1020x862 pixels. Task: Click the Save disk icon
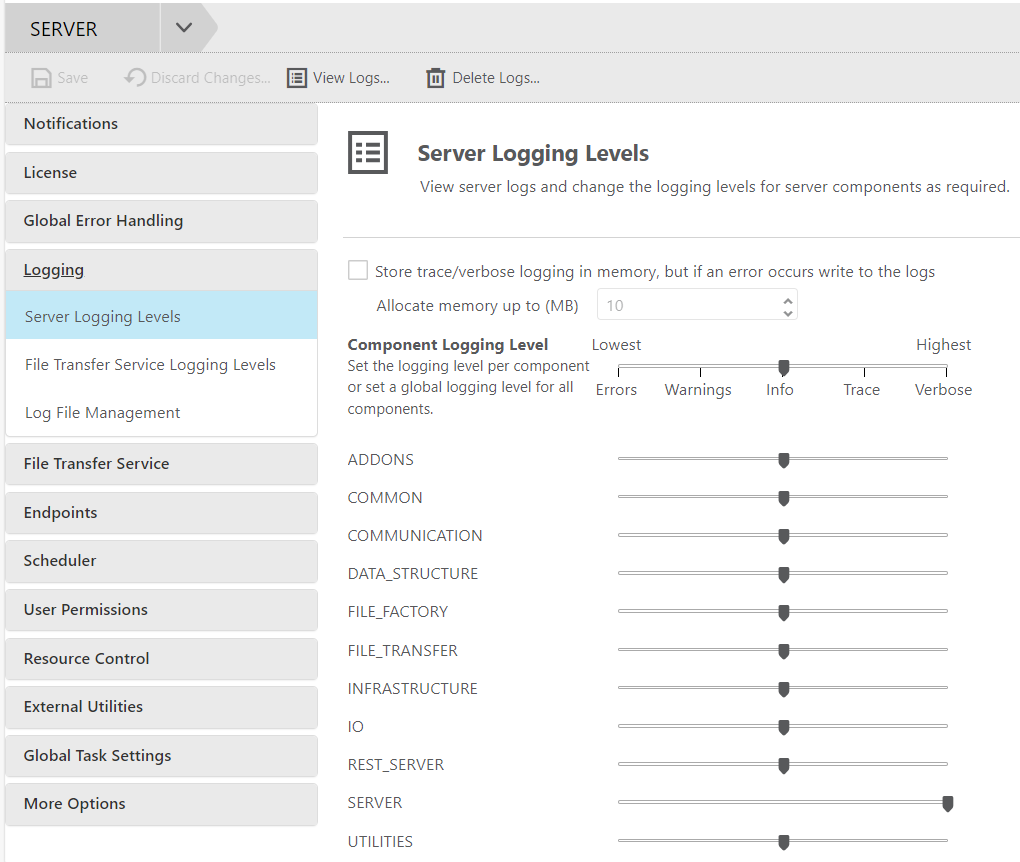point(41,78)
